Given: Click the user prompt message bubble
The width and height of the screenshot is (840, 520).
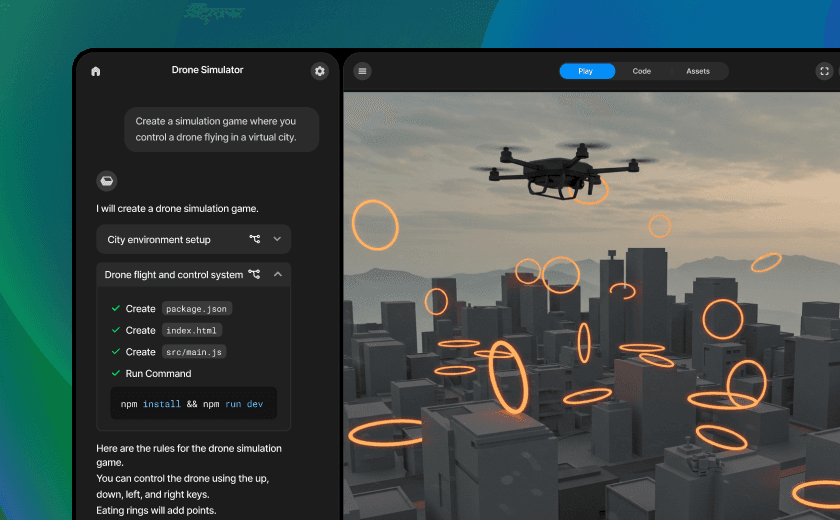Looking at the screenshot, I should pos(222,129).
